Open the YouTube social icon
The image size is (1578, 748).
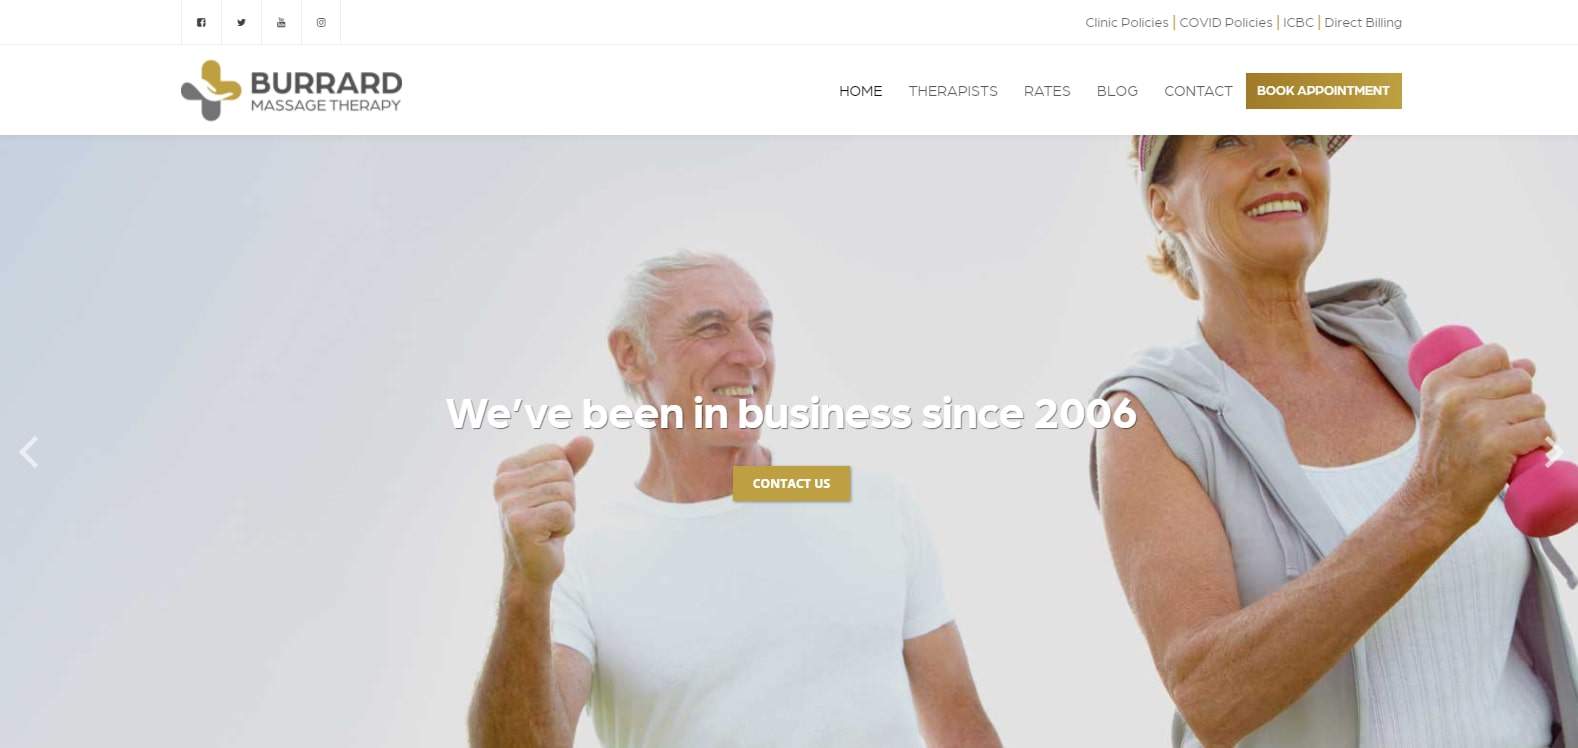(x=281, y=22)
